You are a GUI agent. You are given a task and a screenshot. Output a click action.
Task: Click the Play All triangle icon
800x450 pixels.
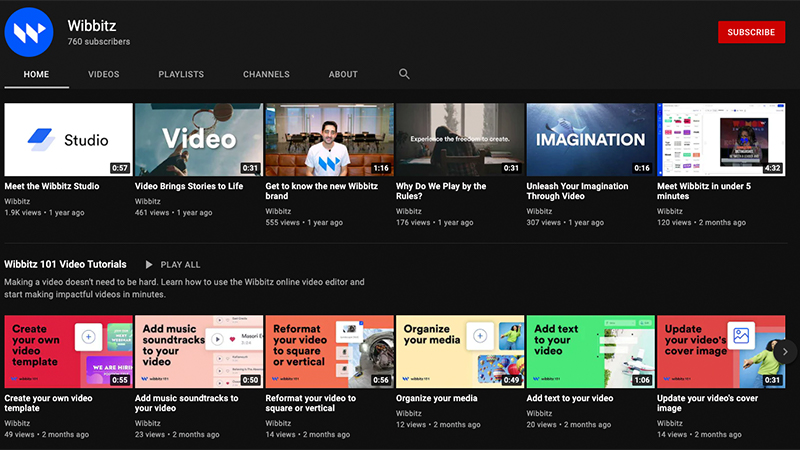148,264
